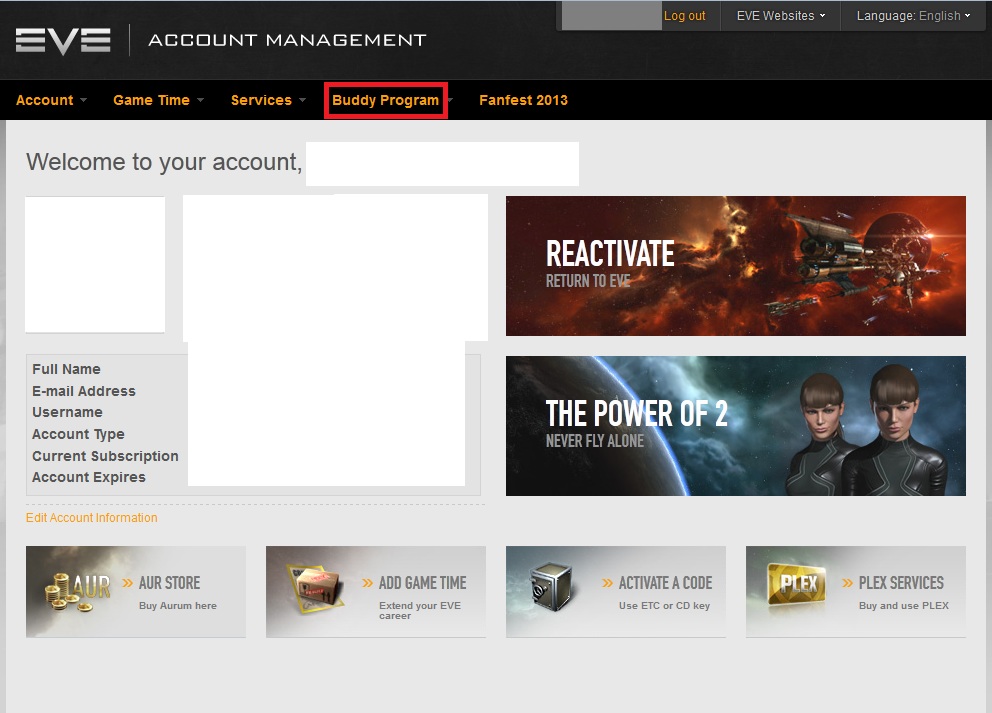Click the gold PLEX card icon
Viewport: 992px width, 713px height.
(797, 583)
